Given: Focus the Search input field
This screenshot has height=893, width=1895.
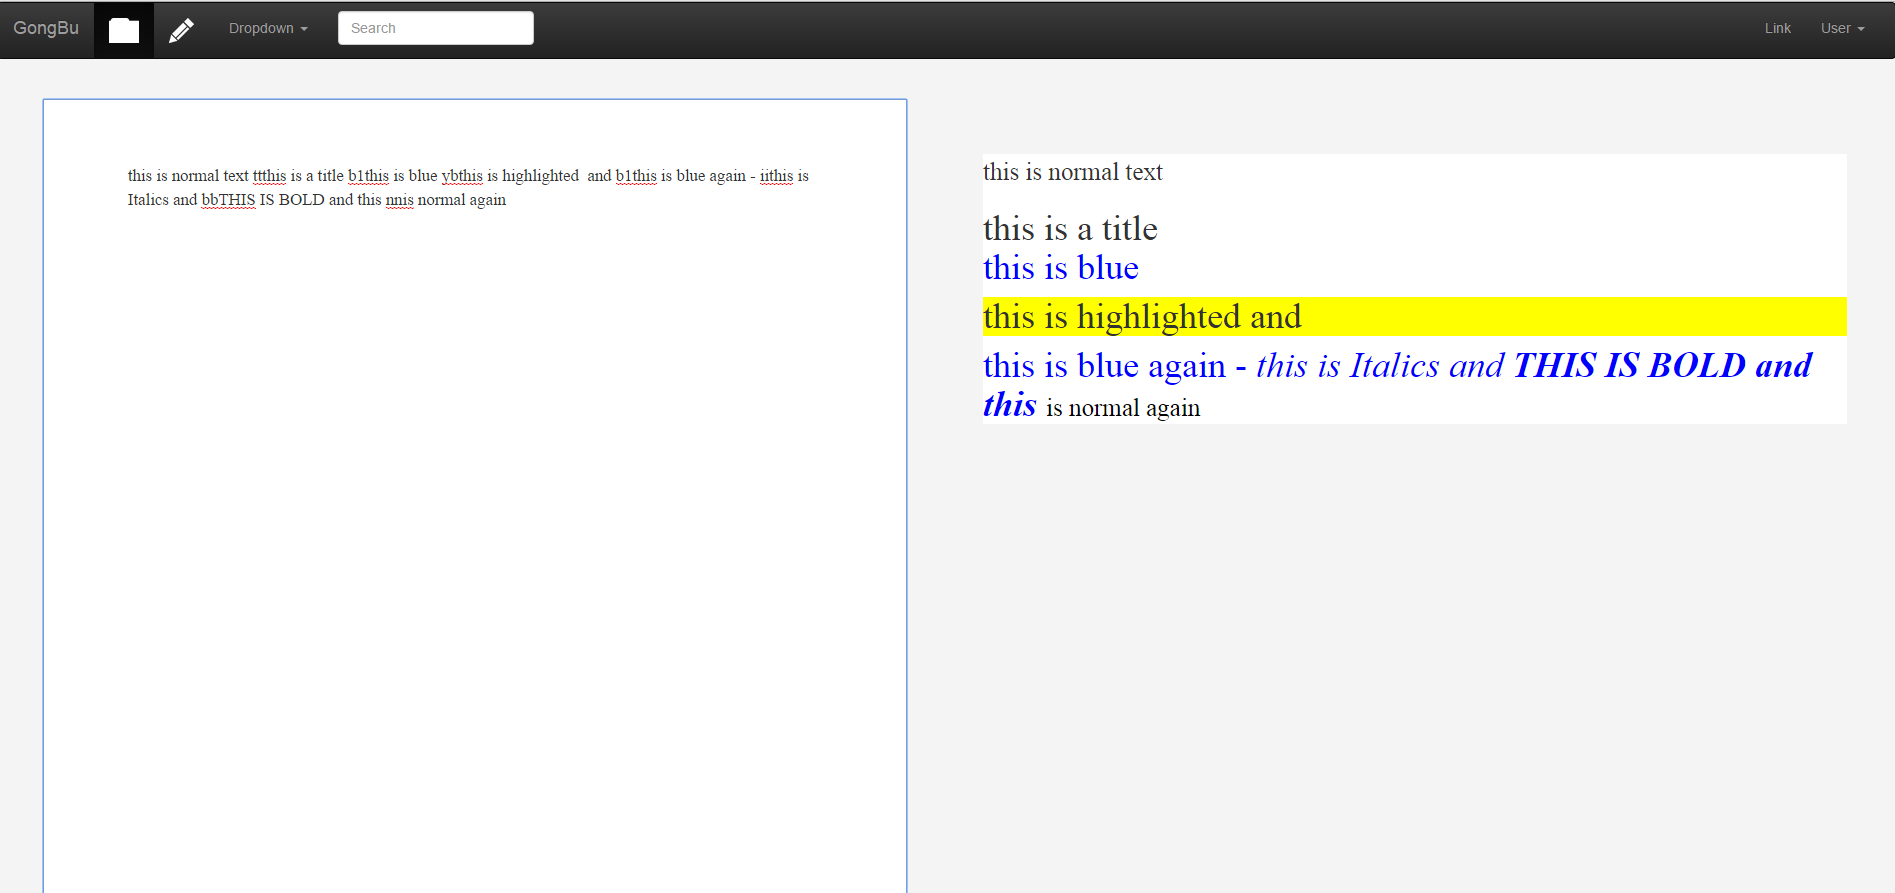Looking at the screenshot, I should (x=436, y=28).
